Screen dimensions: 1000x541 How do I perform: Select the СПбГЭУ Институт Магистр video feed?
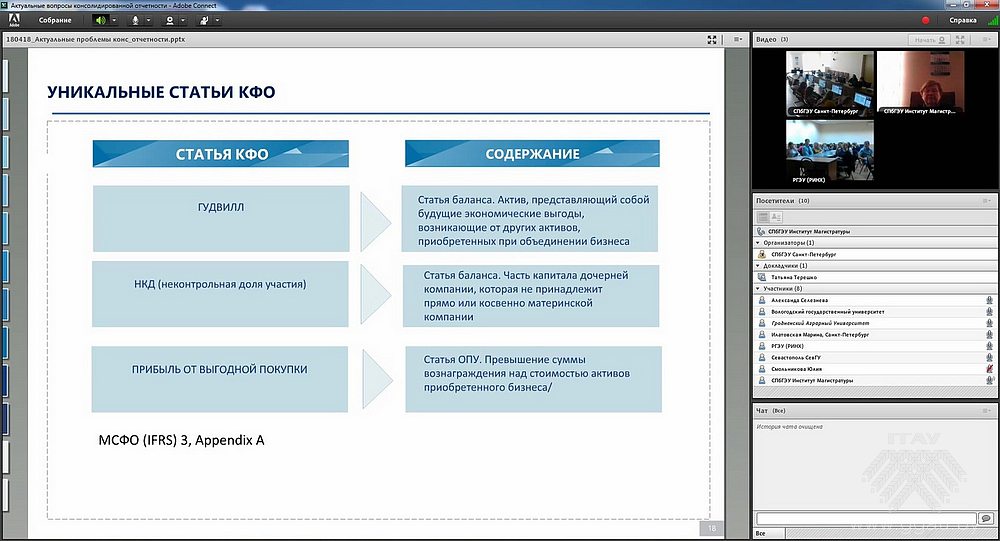pos(920,83)
